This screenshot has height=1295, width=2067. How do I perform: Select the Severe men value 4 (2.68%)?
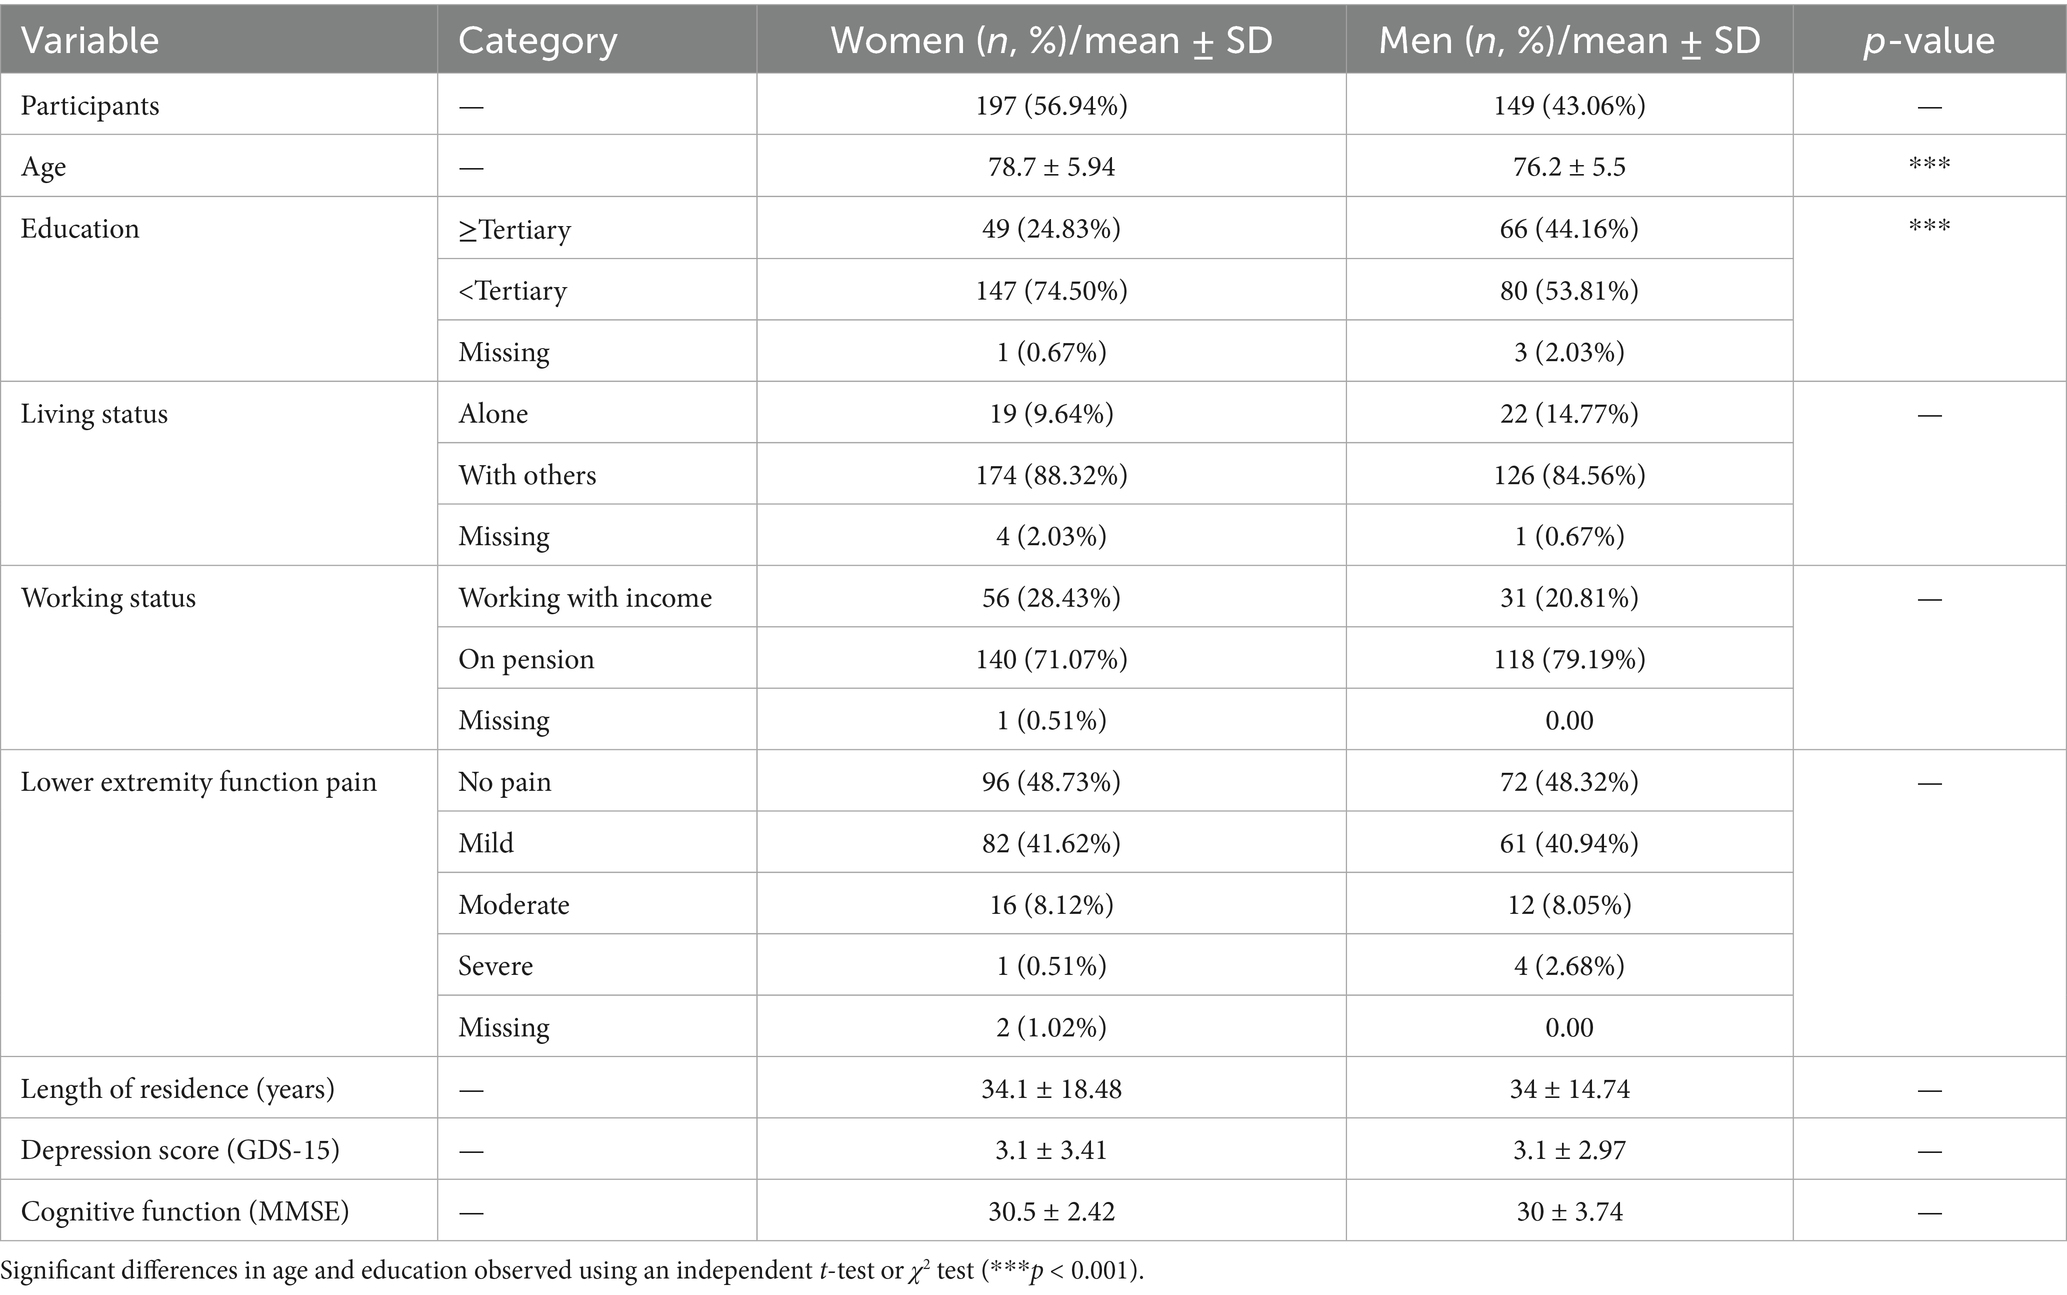1569,966
